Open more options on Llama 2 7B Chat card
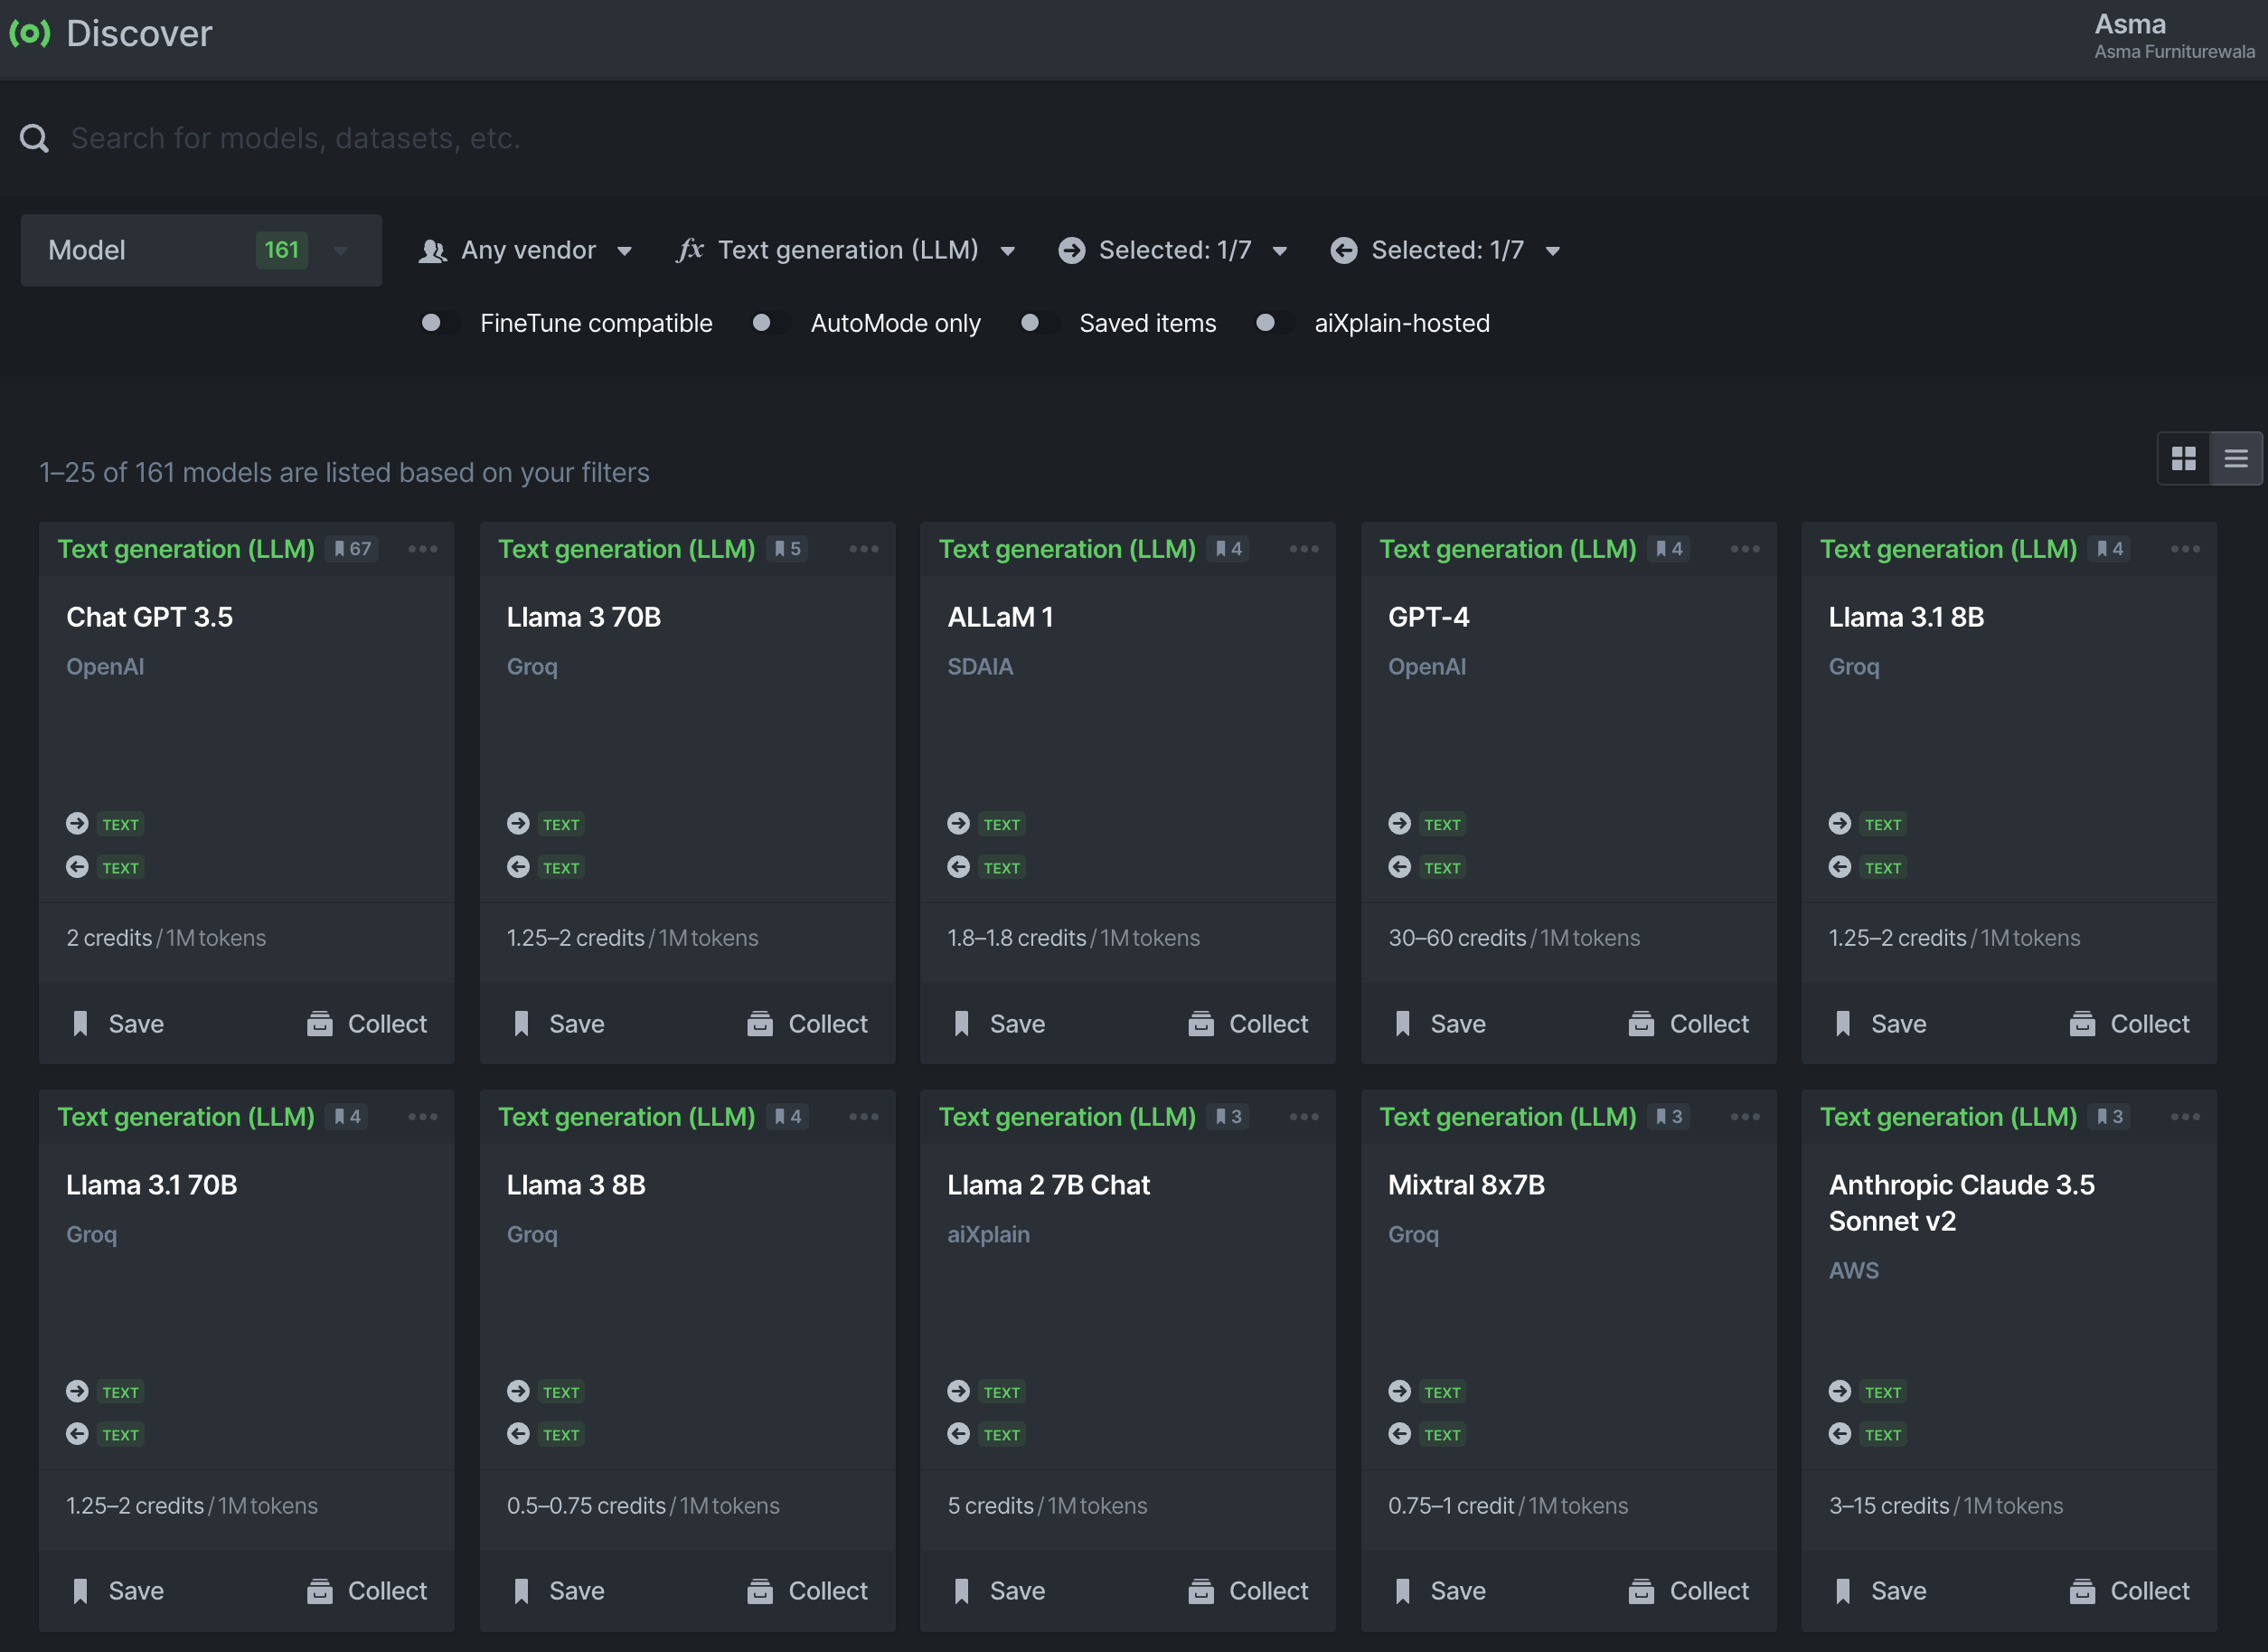 click(1304, 1117)
